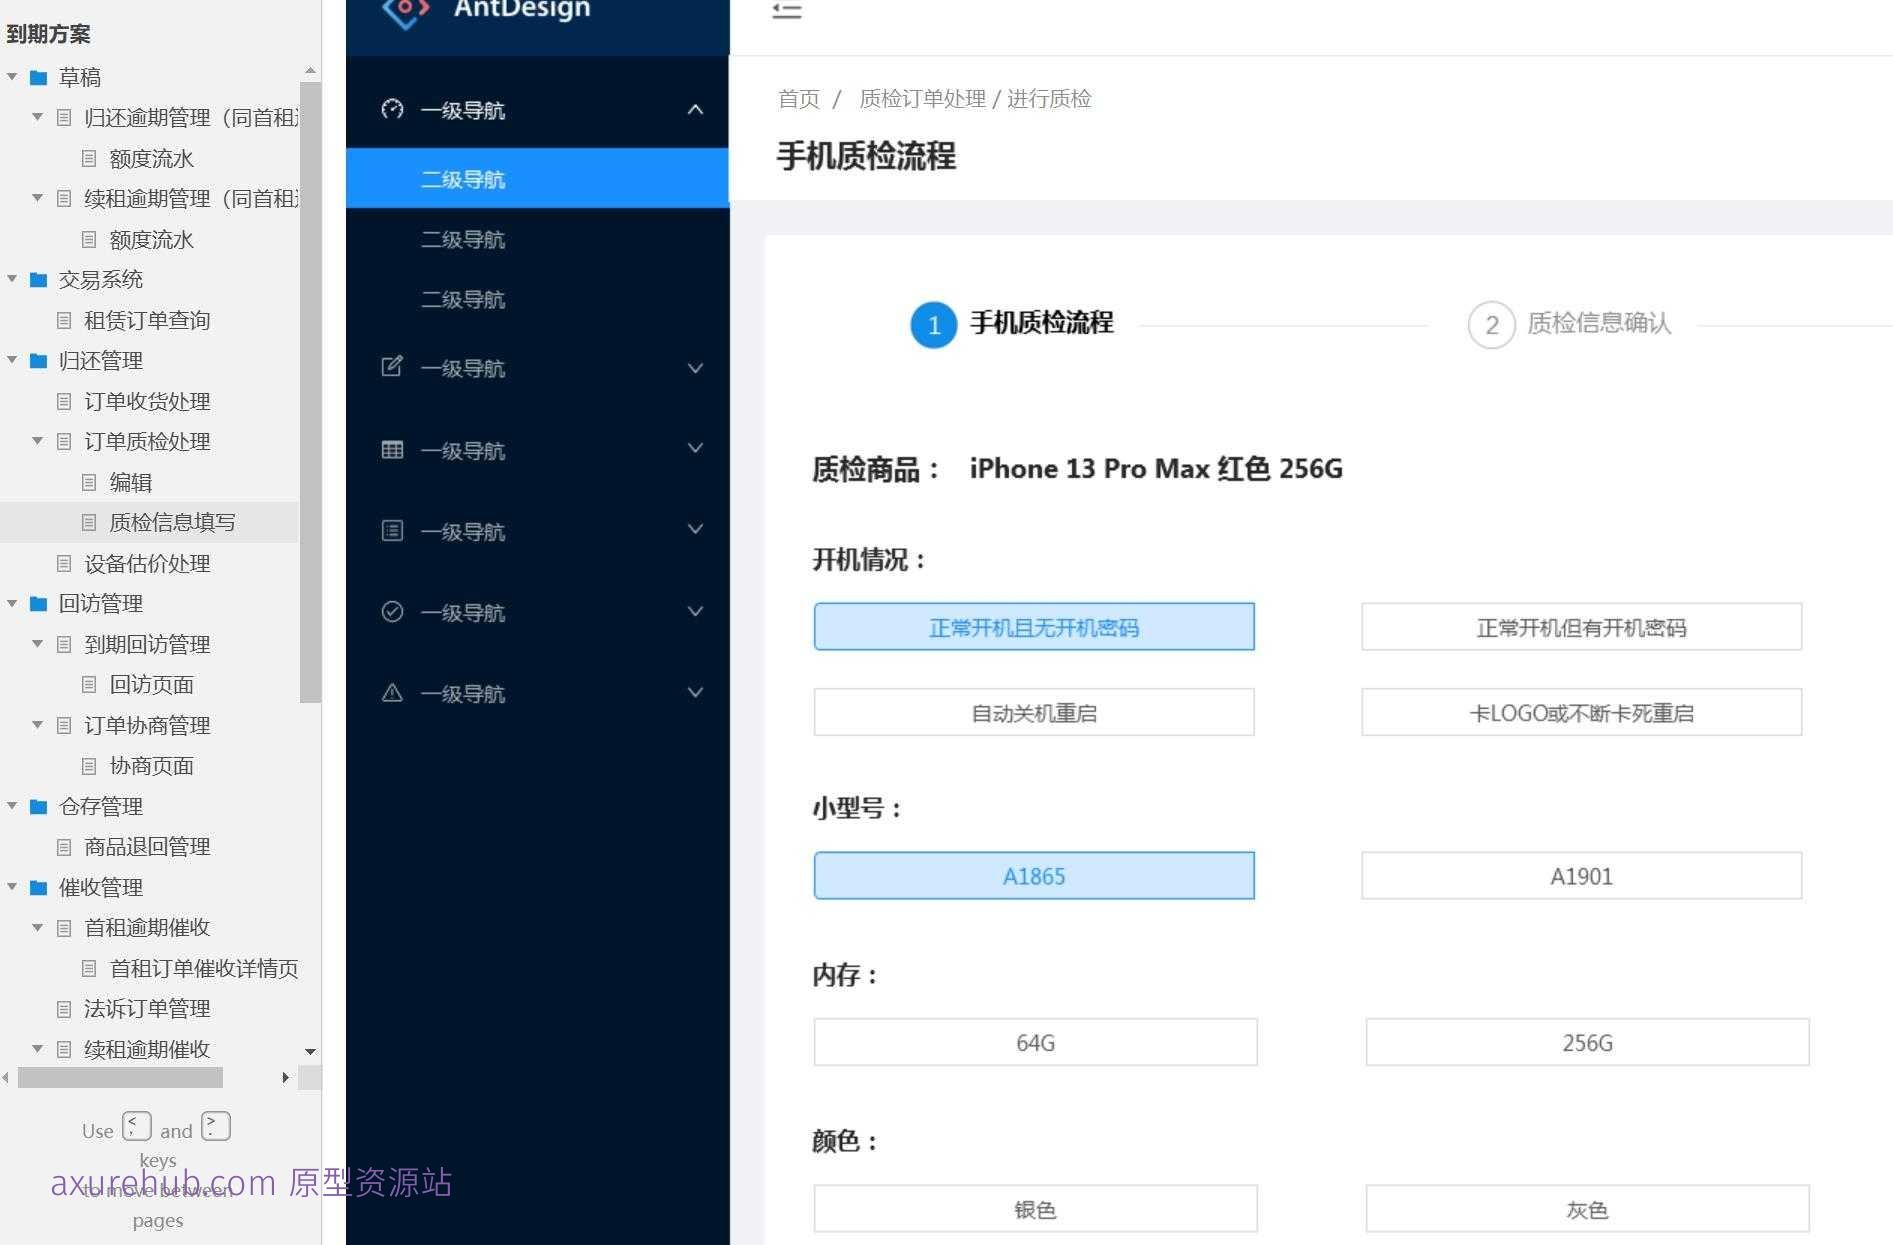Viewport: 1893px width, 1245px height.
Task: Click the 首页 breadcrumb link
Action: [x=797, y=98]
